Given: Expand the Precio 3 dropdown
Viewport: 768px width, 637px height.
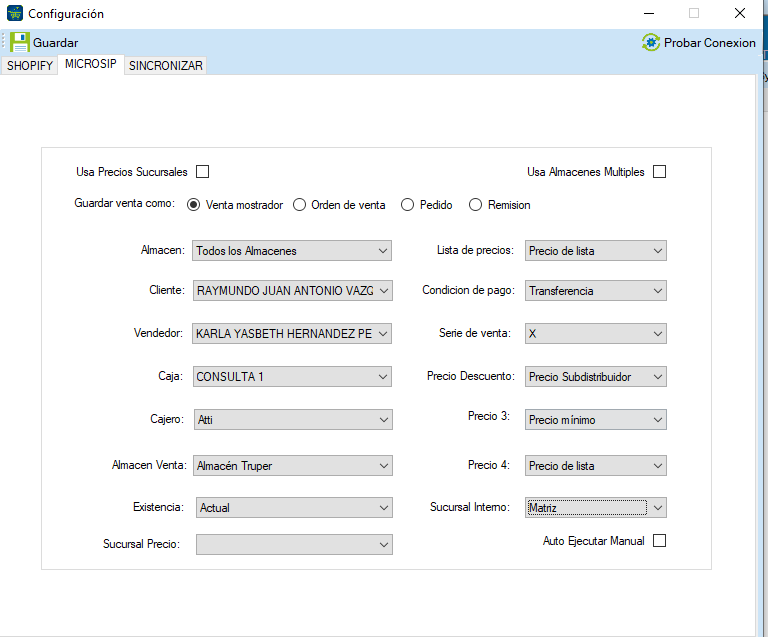Looking at the screenshot, I should pyautogui.click(x=596, y=420).
